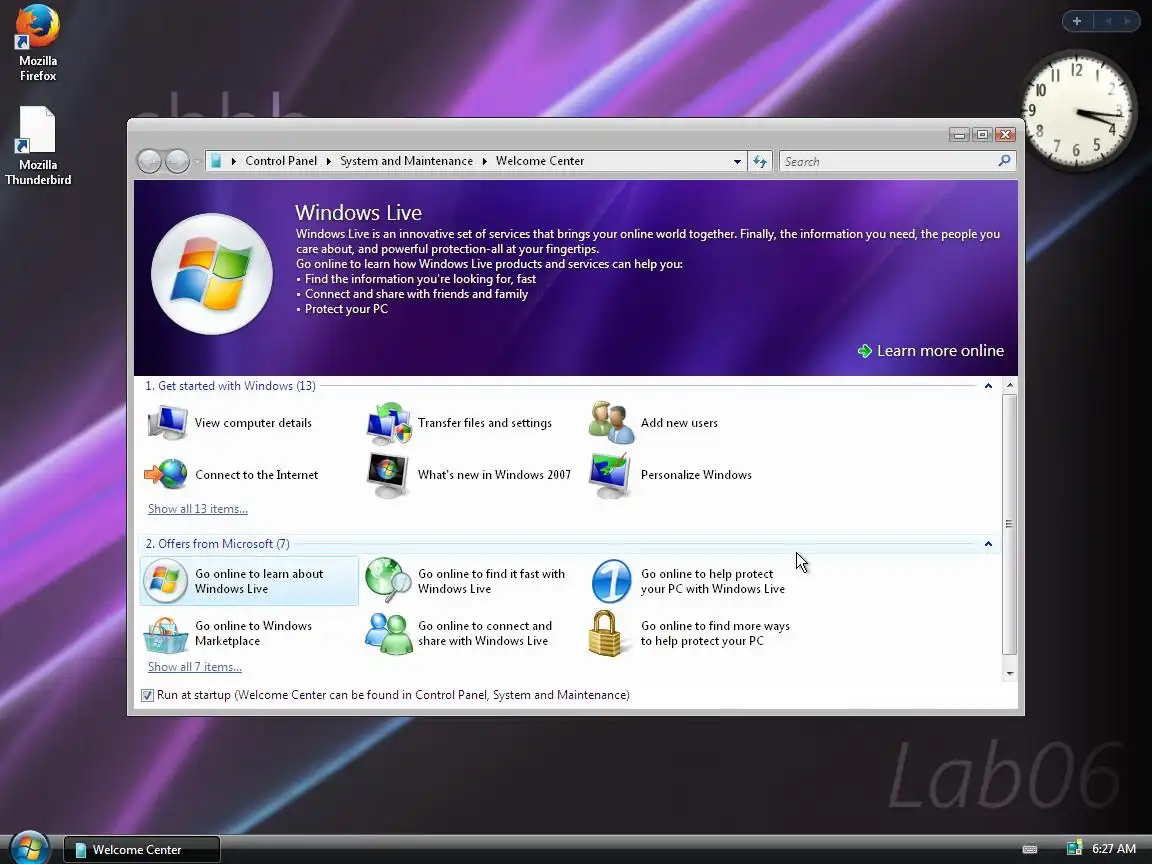The height and width of the screenshot is (864, 1152).
Task: Click the green arrow beside Learn more online
Action: (x=865, y=351)
